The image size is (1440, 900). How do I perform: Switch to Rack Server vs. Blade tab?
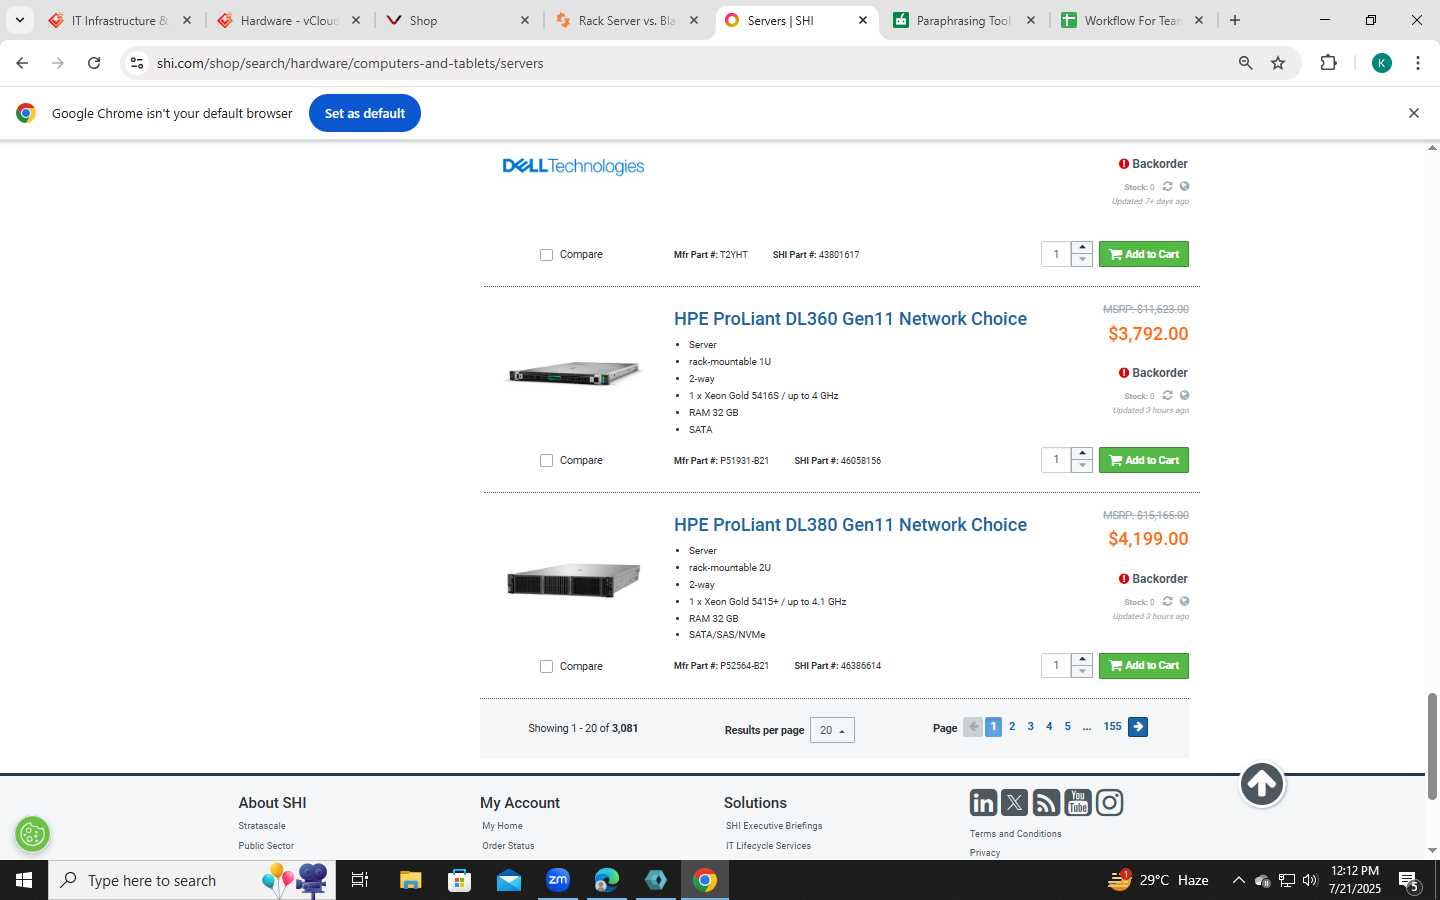[x=627, y=20]
